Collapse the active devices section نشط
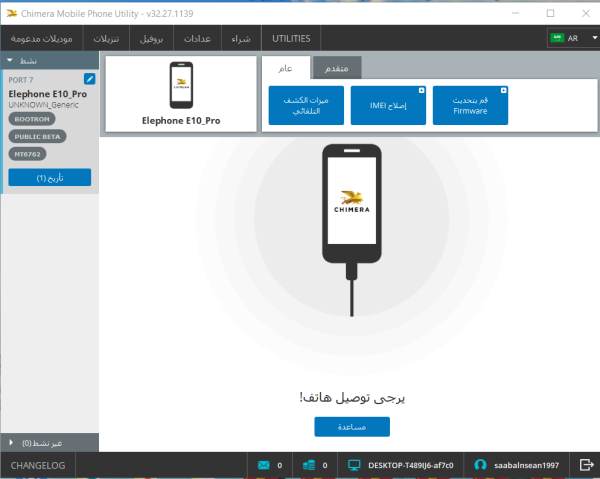 pyautogui.click(x=50, y=60)
